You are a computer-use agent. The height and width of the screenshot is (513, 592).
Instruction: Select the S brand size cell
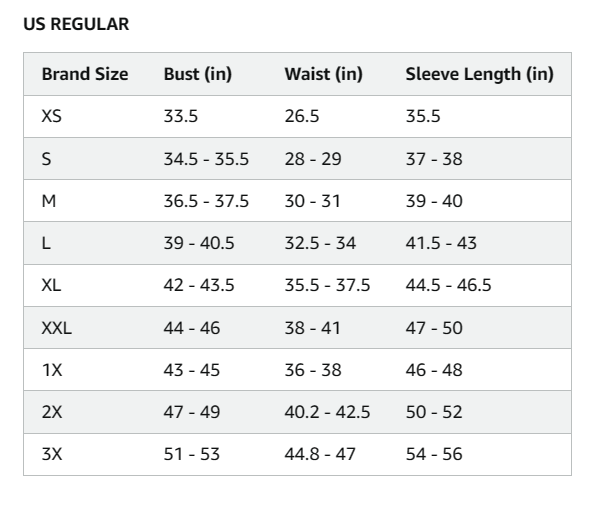click(x=46, y=159)
